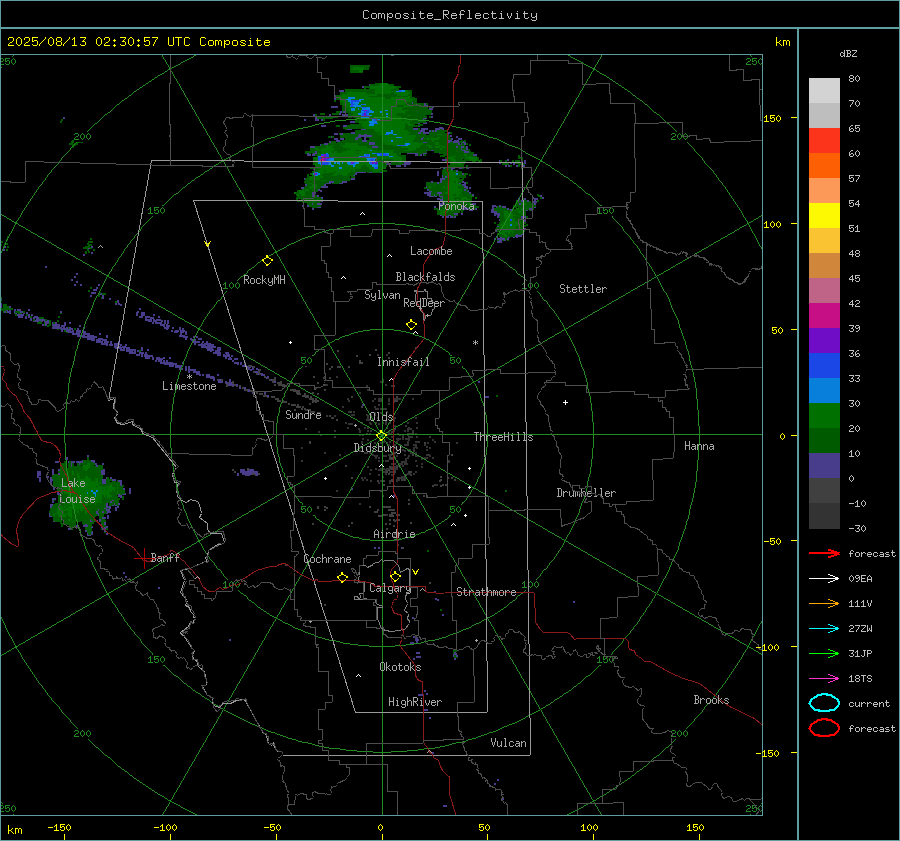Click the Composite_Reflectivity title text
This screenshot has height=841, width=900.
[449, 15]
